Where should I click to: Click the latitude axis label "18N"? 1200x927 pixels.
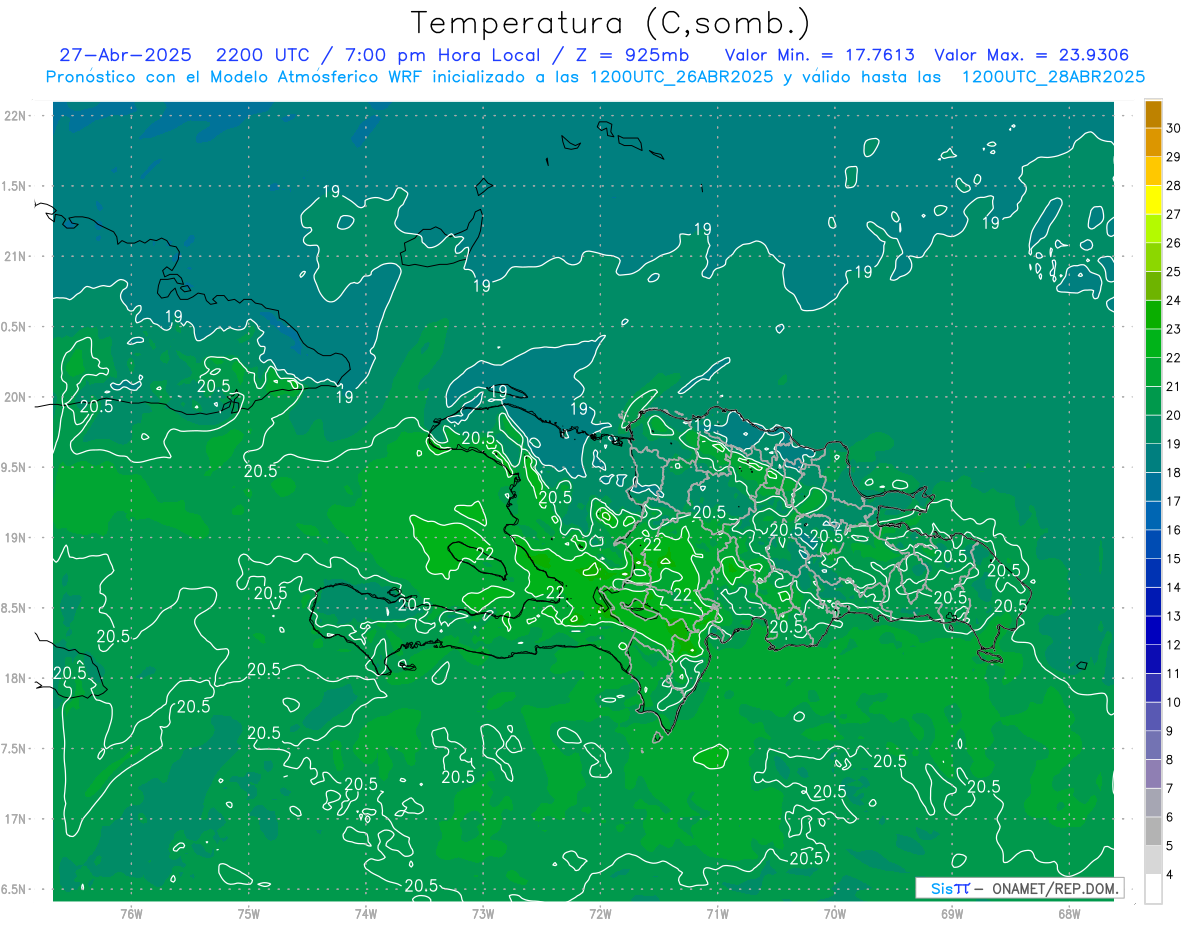pos(17,679)
